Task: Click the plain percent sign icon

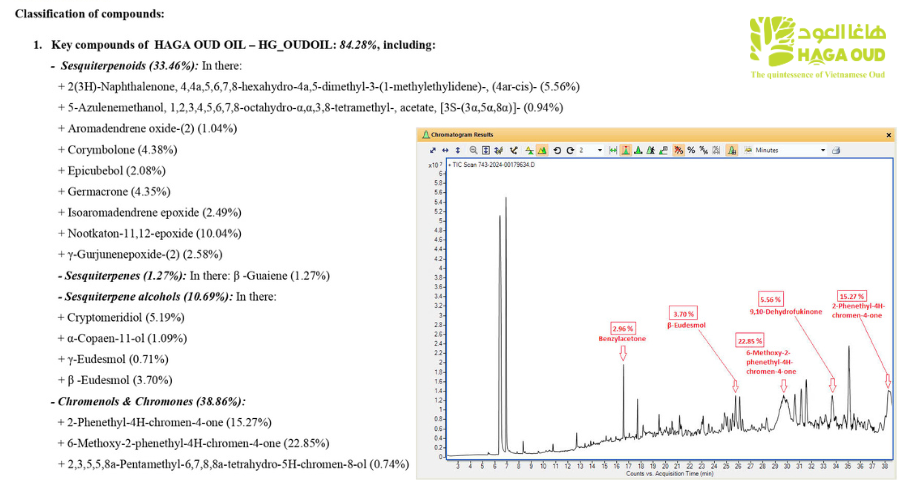Action: click(x=691, y=150)
